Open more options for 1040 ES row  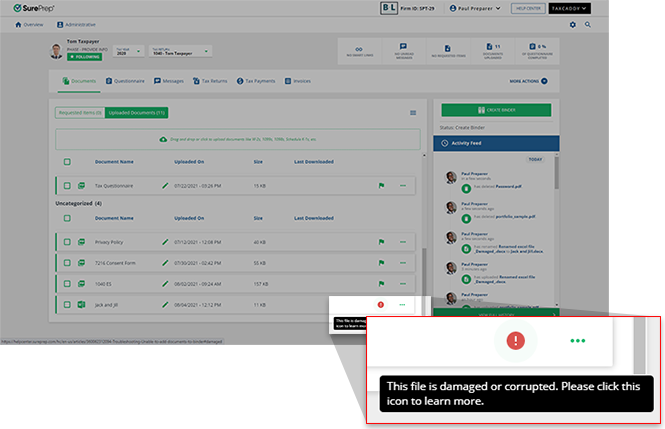(x=402, y=284)
